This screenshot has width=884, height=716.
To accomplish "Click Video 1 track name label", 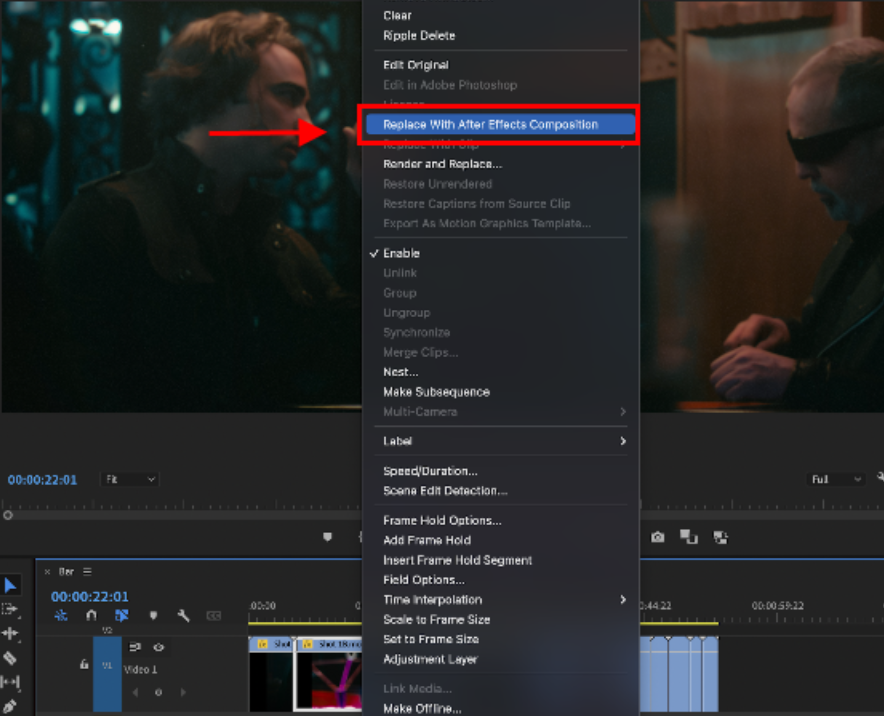I will [x=140, y=669].
